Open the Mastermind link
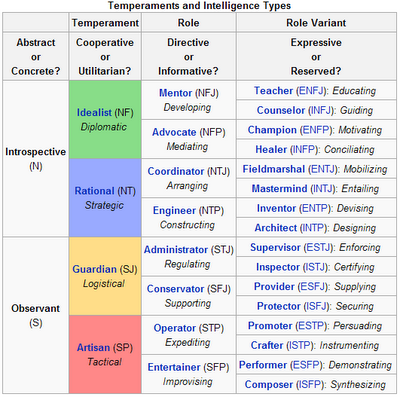Image resolution: width=400 pixels, height=397 pixels. tap(279, 189)
